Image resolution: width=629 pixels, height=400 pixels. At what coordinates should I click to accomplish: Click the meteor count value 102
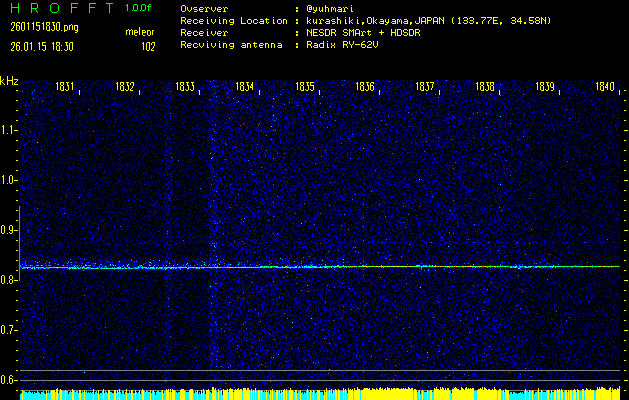[x=148, y=46]
